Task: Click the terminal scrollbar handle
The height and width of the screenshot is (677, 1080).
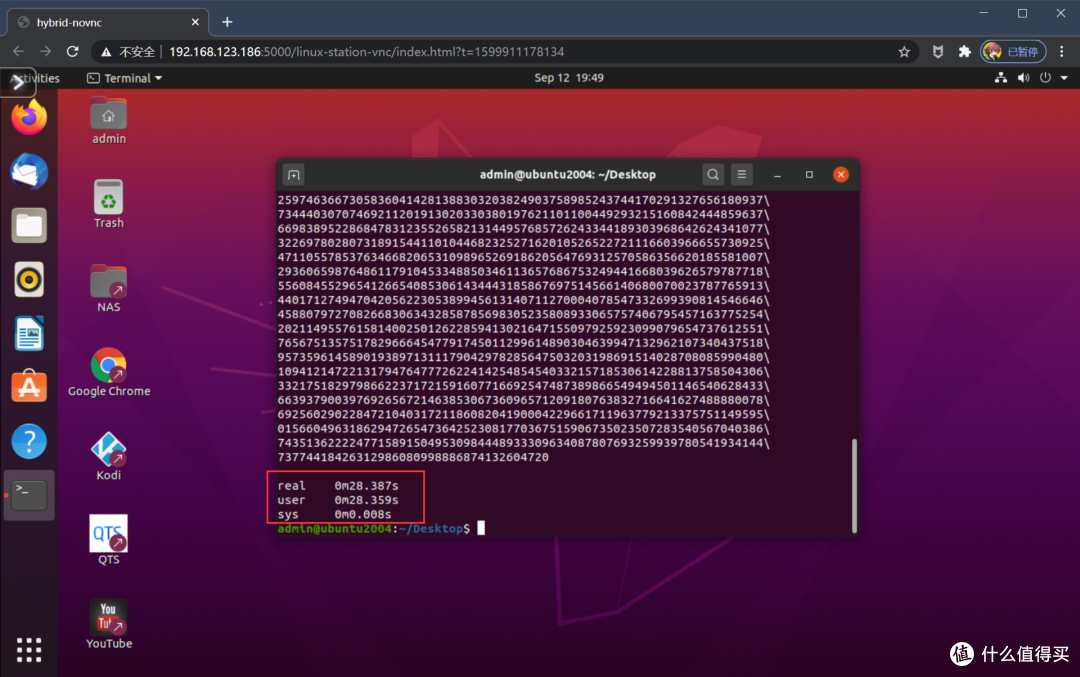Action: (854, 486)
